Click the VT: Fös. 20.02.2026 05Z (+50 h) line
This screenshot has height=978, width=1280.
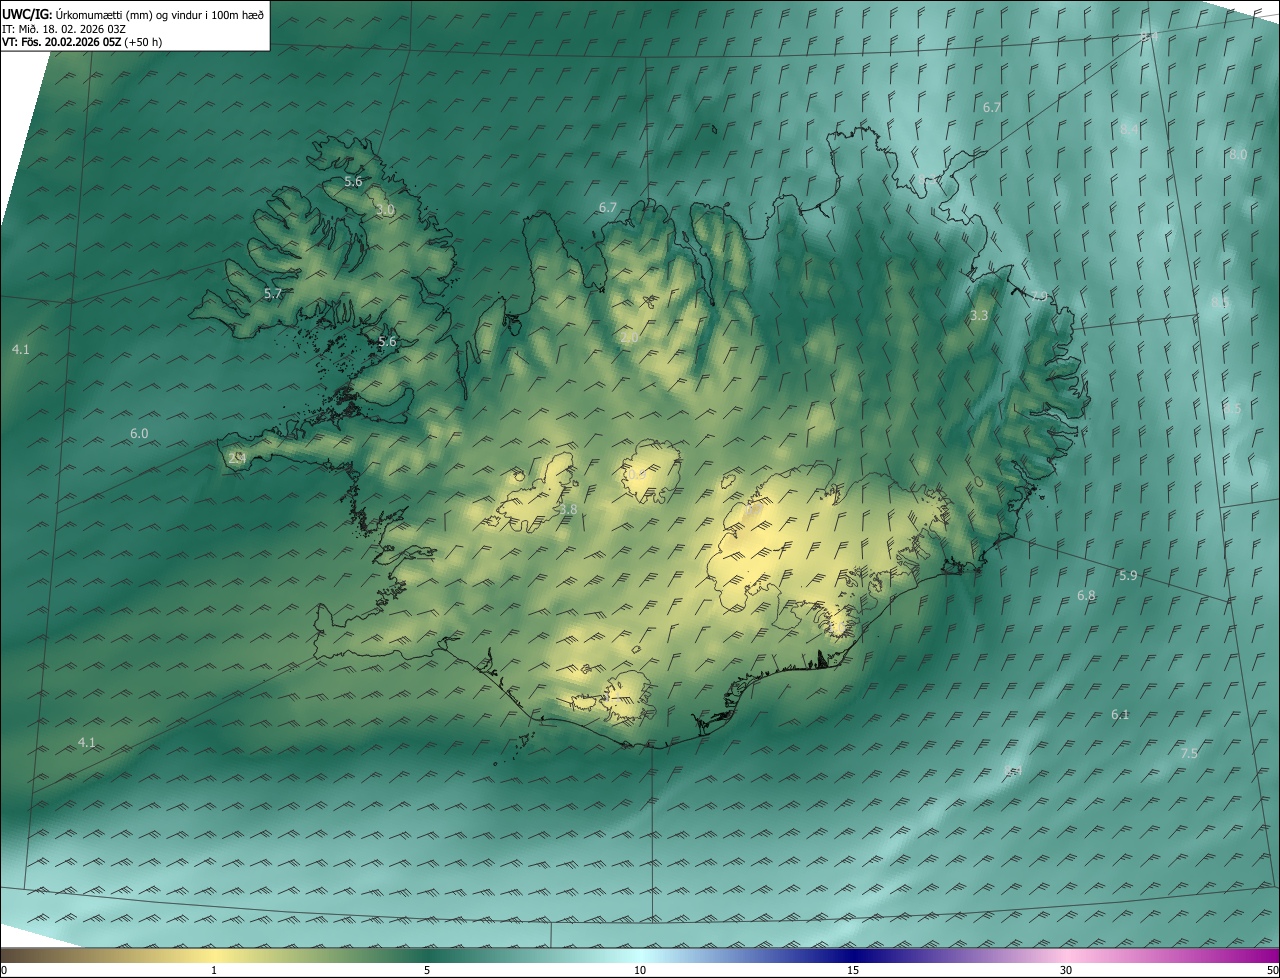(82, 42)
